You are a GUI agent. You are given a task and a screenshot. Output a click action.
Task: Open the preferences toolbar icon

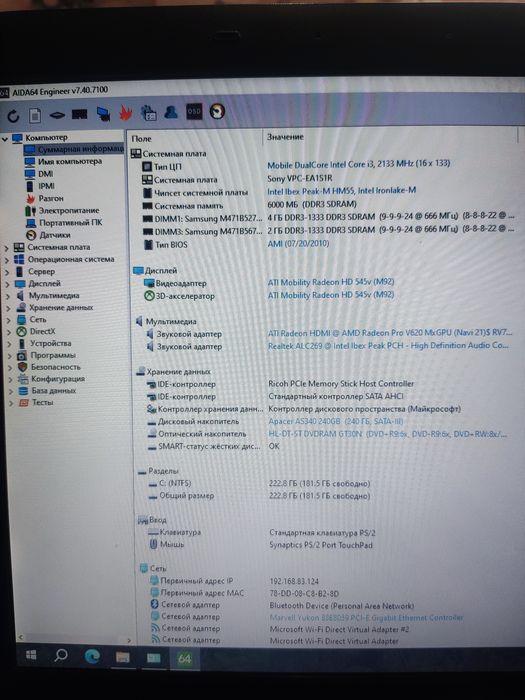coord(149,113)
